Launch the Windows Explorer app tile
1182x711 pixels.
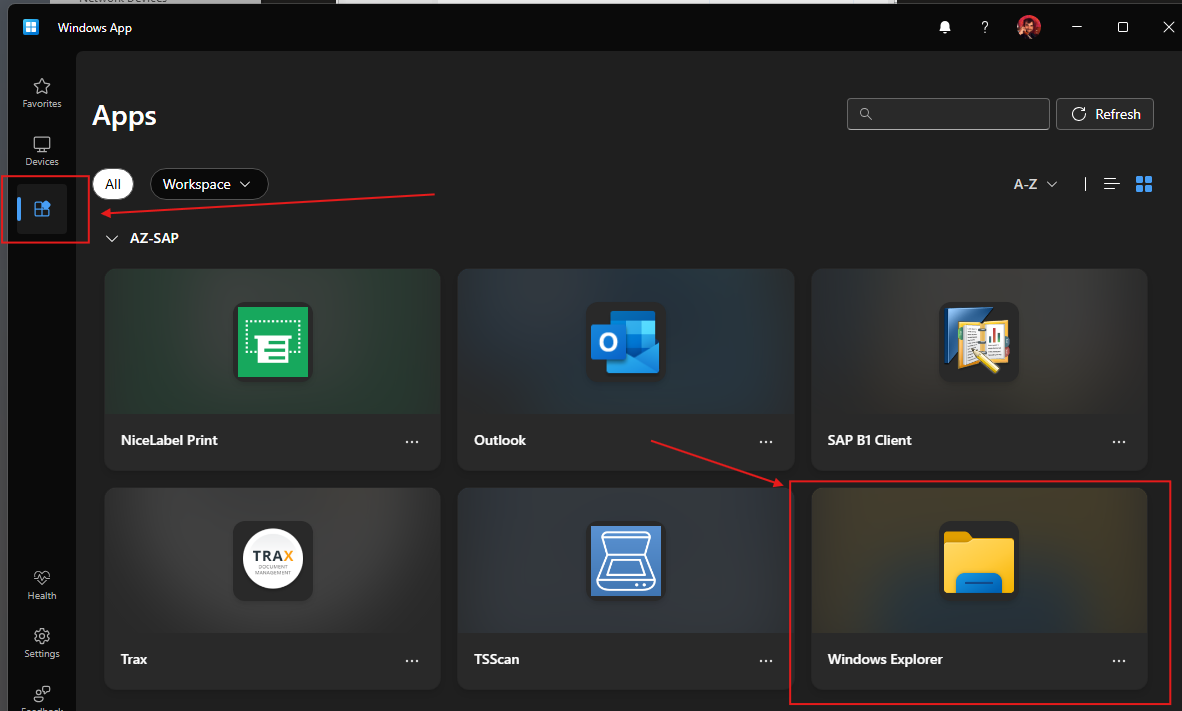point(978,570)
